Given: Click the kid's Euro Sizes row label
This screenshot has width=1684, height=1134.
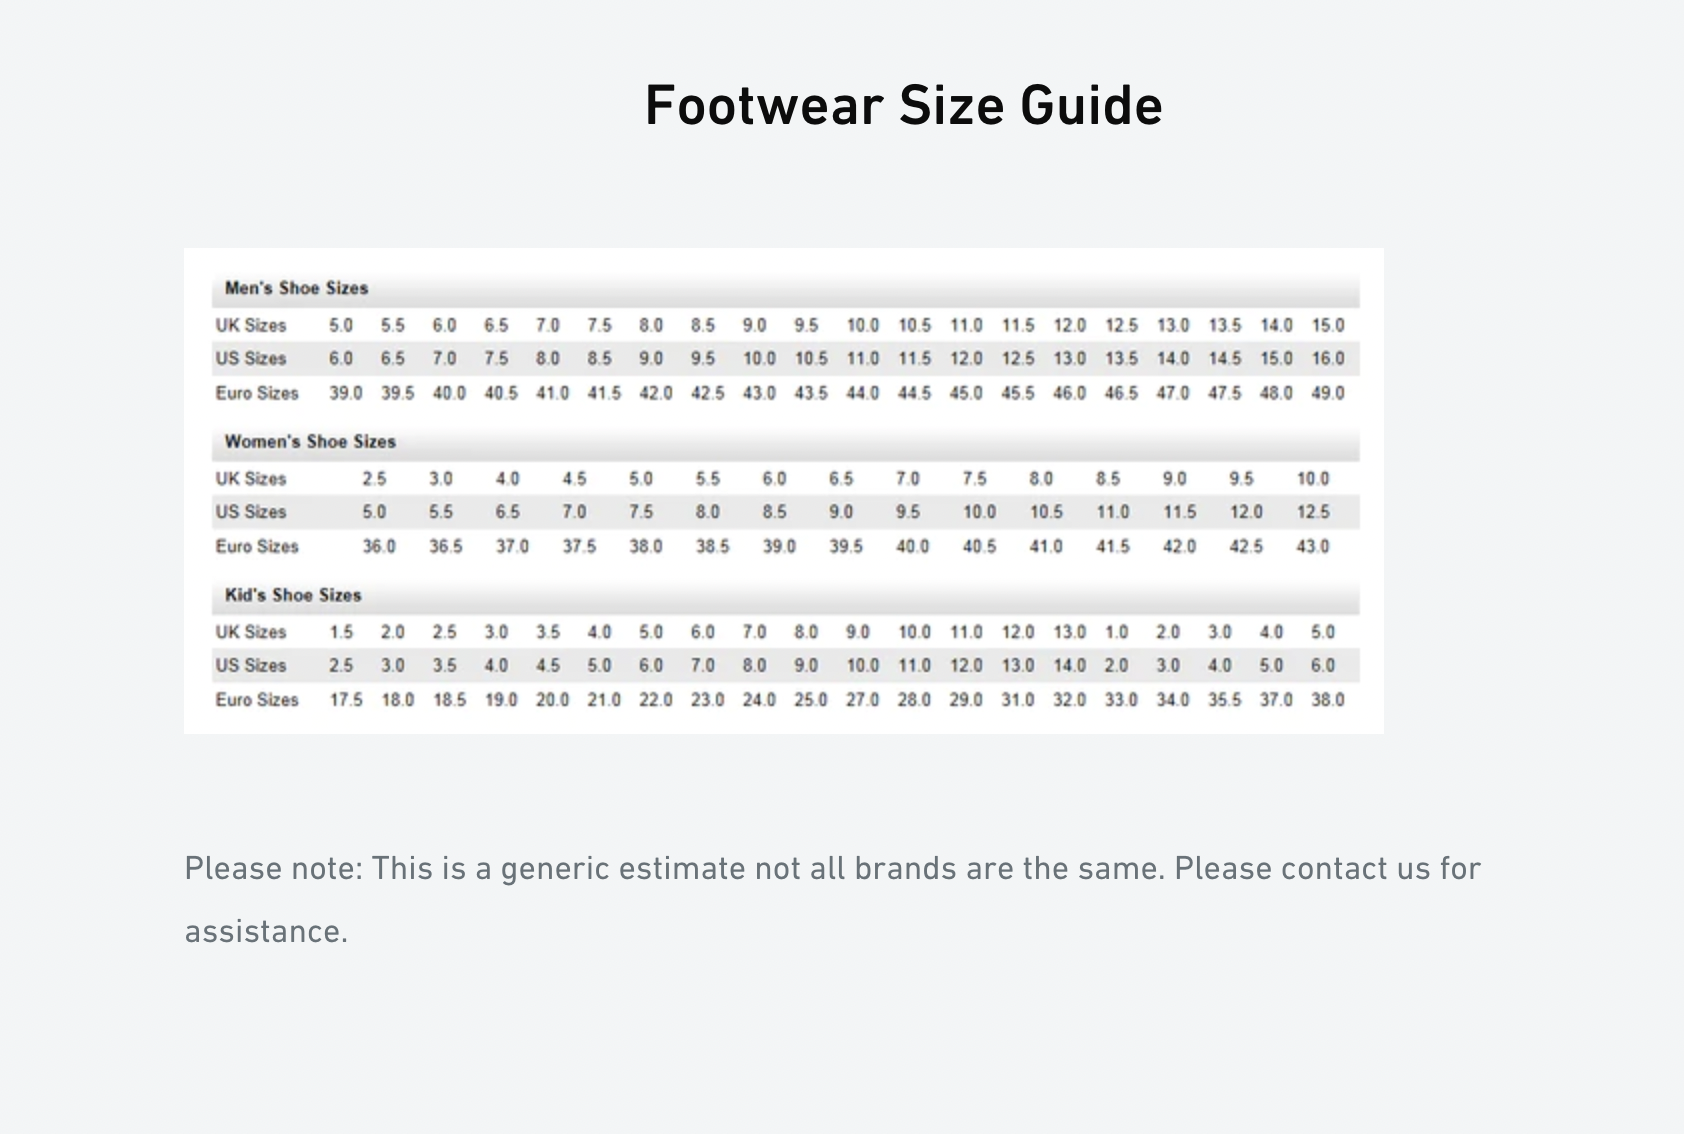Looking at the screenshot, I should [x=257, y=700].
